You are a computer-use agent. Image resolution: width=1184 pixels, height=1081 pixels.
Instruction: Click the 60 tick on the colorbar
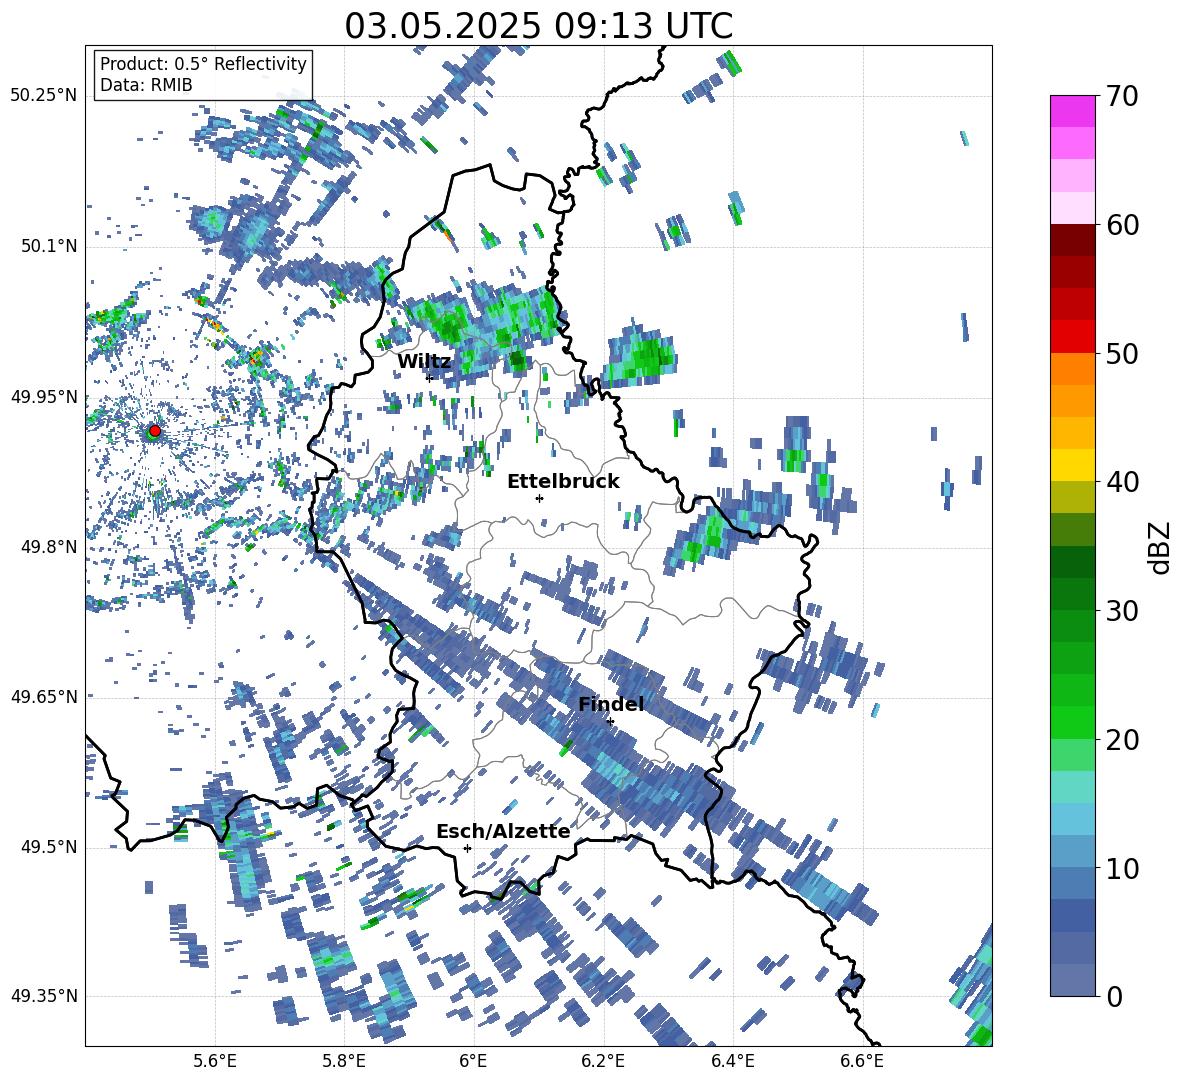[1121, 225]
